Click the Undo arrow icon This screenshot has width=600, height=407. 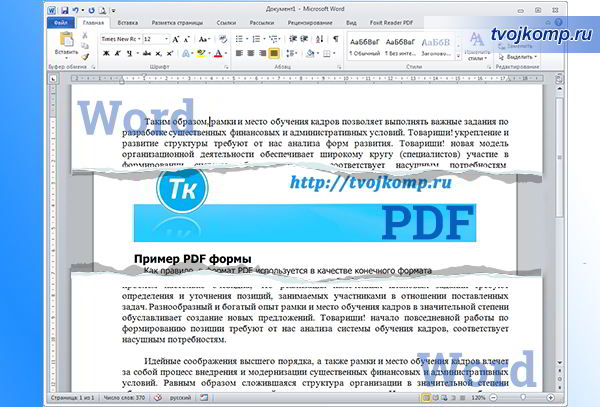[75, 10]
